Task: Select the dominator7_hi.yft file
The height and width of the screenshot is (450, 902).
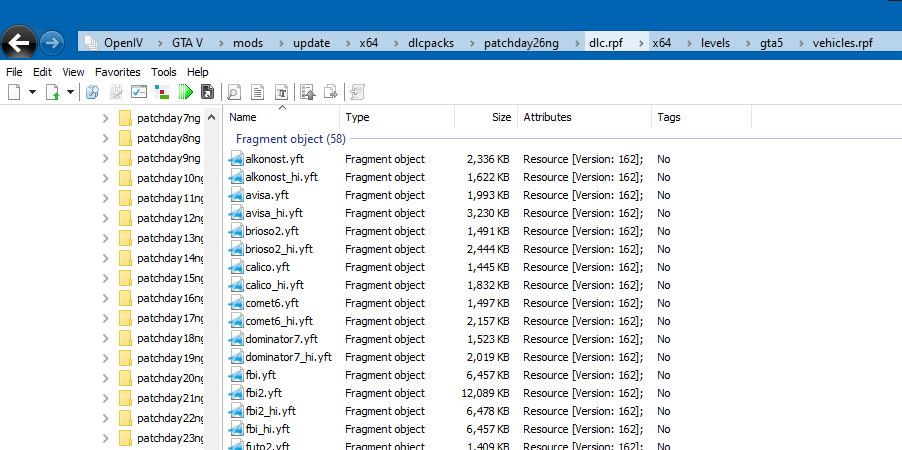Action: coord(288,357)
